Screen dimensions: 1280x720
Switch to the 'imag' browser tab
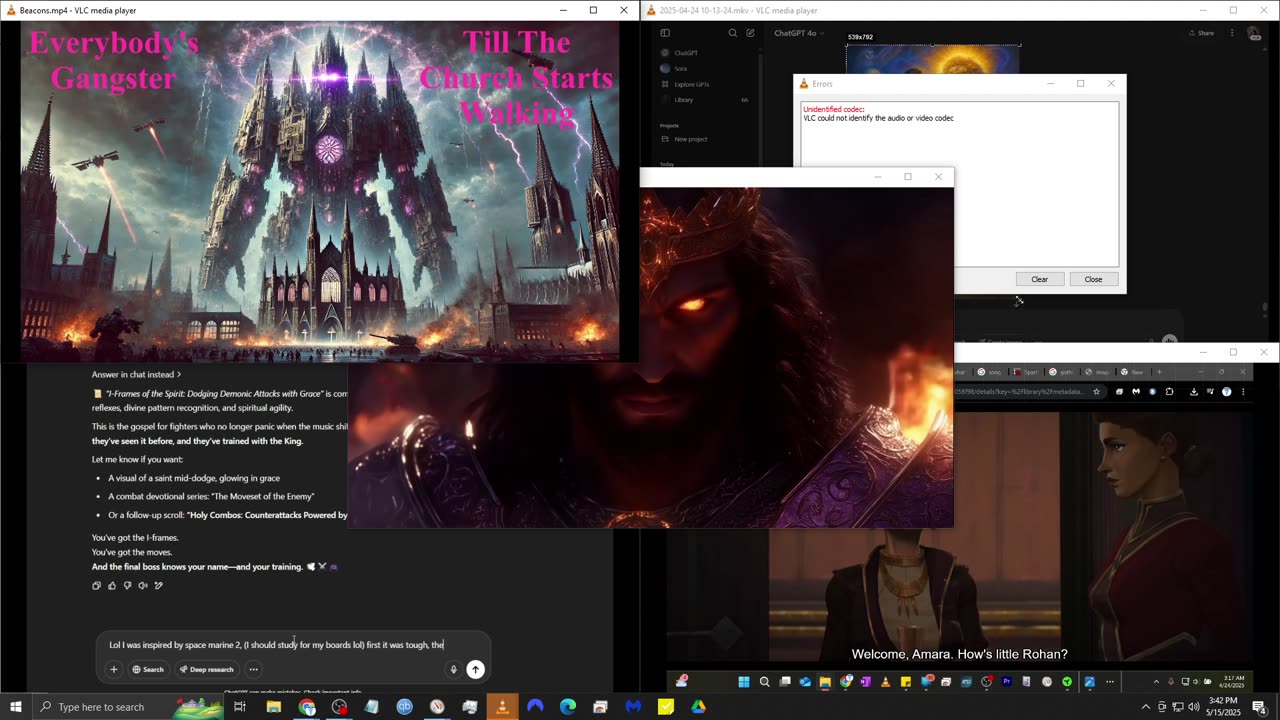click(1097, 372)
